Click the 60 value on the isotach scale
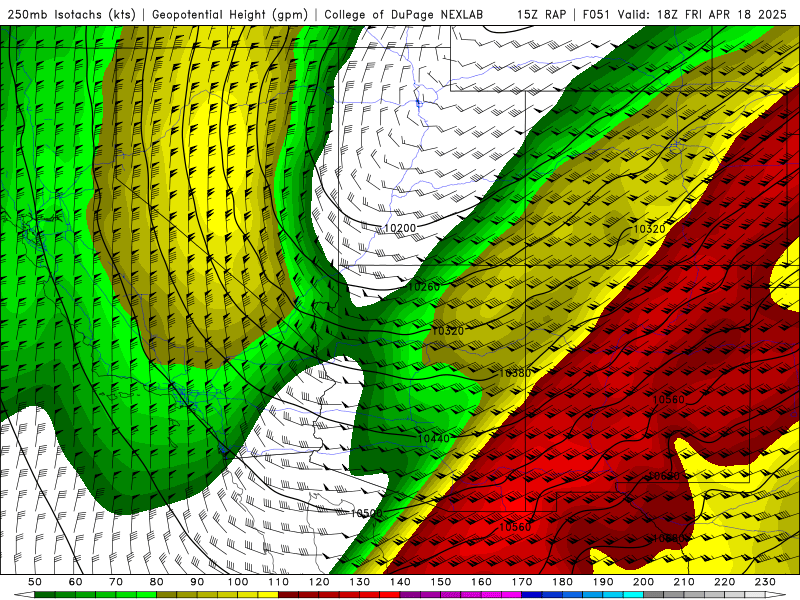The width and height of the screenshot is (800, 600). (76, 582)
